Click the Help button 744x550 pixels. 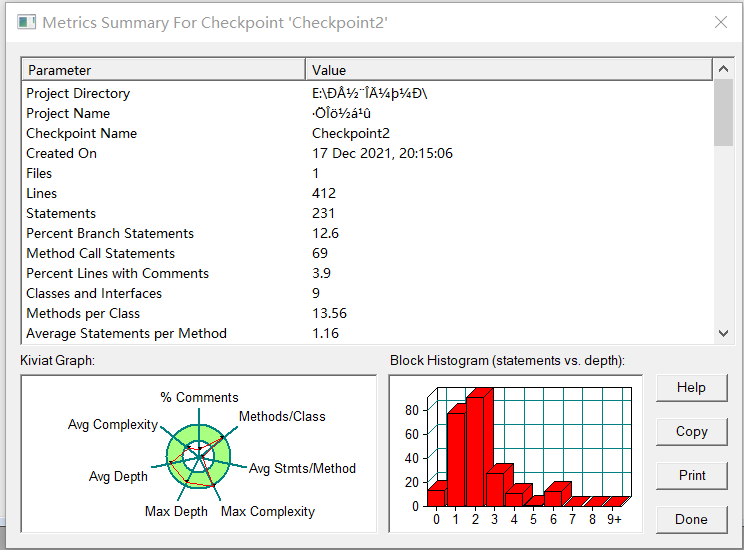[691, 388]
